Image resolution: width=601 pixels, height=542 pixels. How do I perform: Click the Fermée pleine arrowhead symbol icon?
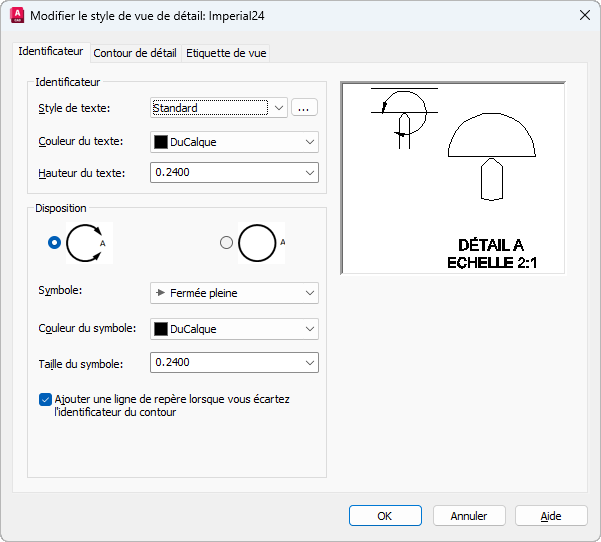click(161, 293)
